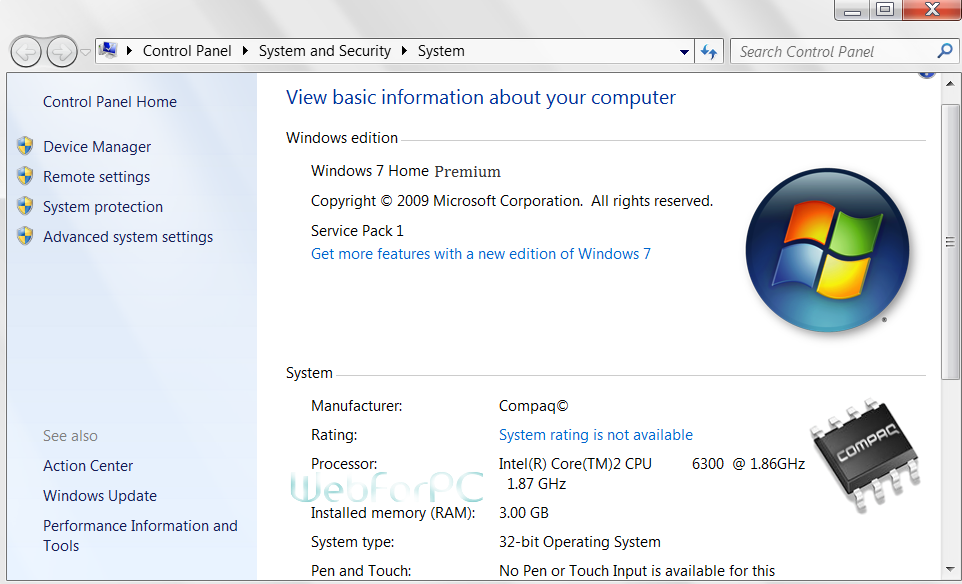Click the Back navigation arrow

26,52
